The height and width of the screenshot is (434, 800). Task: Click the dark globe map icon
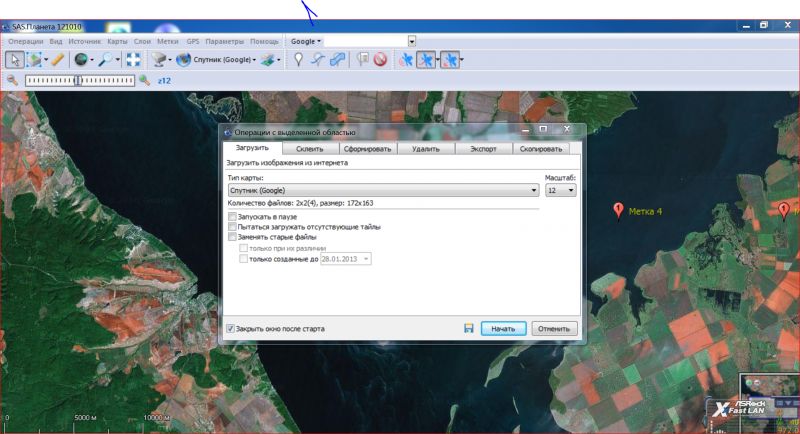(x=81, y=60)
